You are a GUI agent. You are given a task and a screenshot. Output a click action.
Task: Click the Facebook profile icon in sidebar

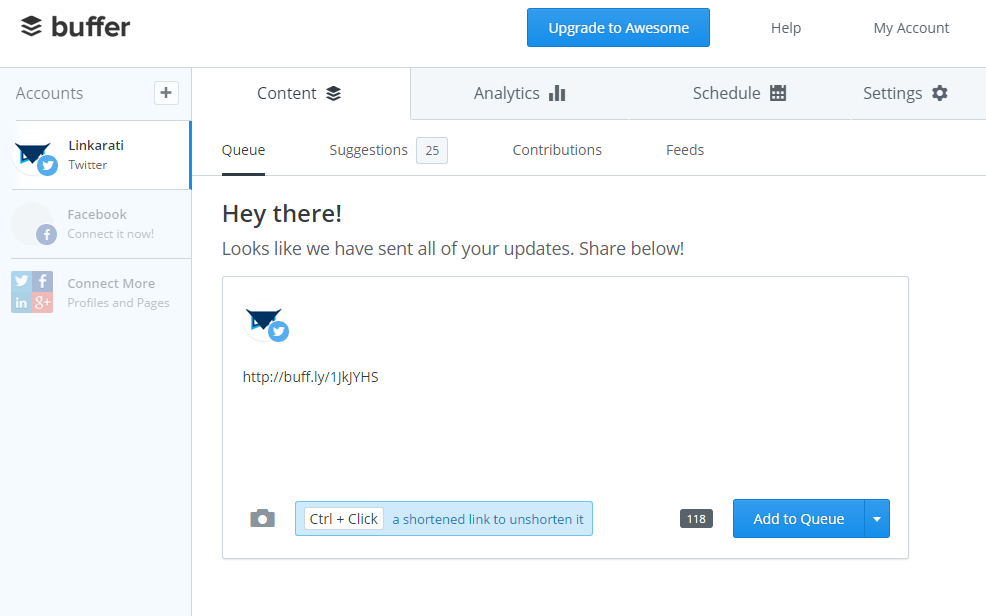click(x=33, y=224)
